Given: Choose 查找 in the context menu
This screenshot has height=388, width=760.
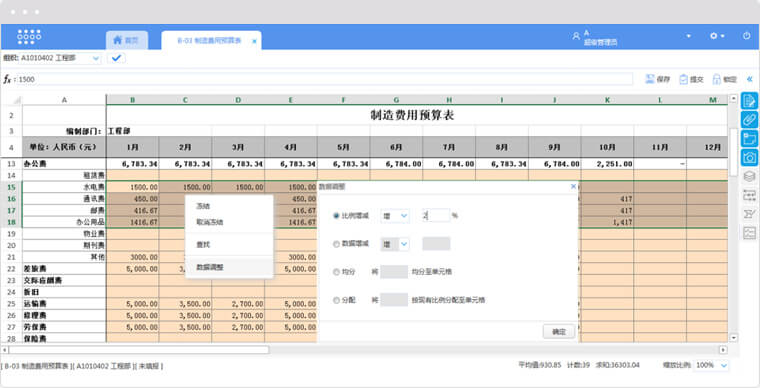Looking at the screenshot, I should pos(203,245).
